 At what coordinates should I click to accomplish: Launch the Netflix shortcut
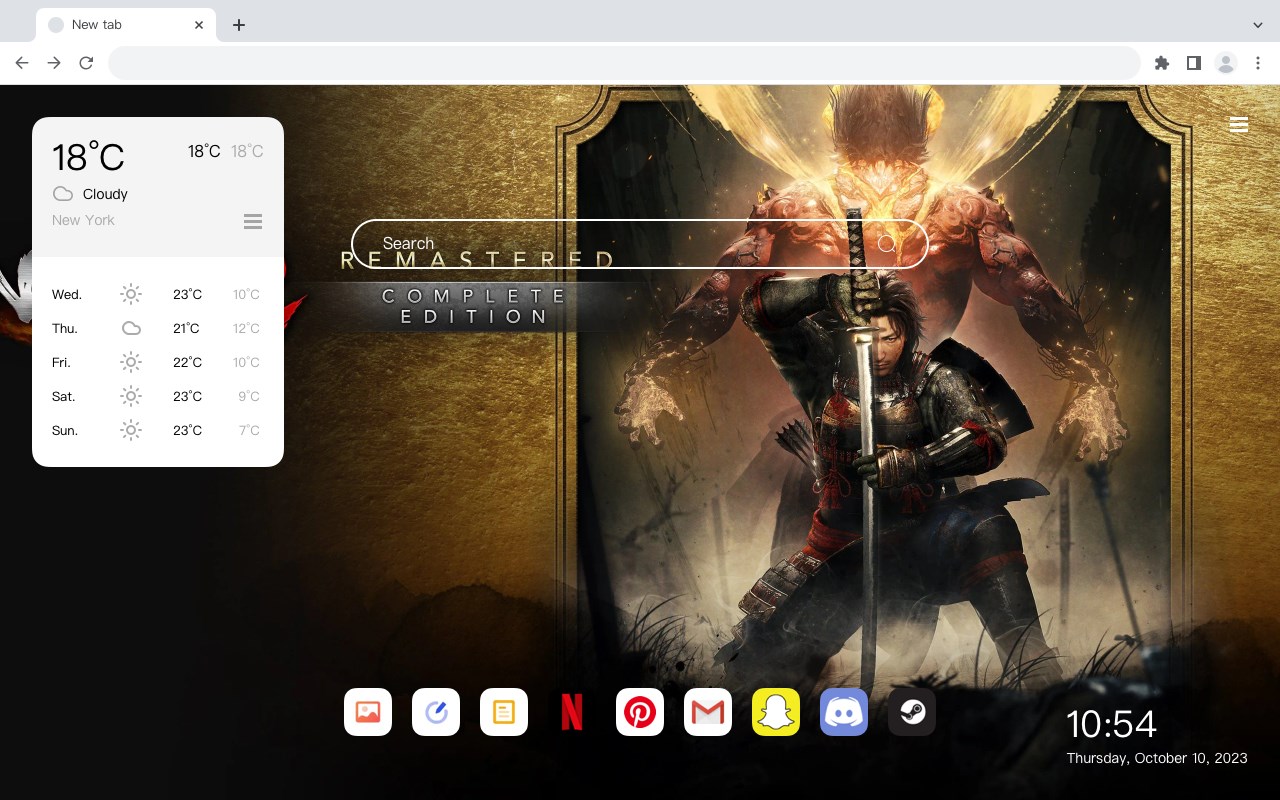point(572,712)
